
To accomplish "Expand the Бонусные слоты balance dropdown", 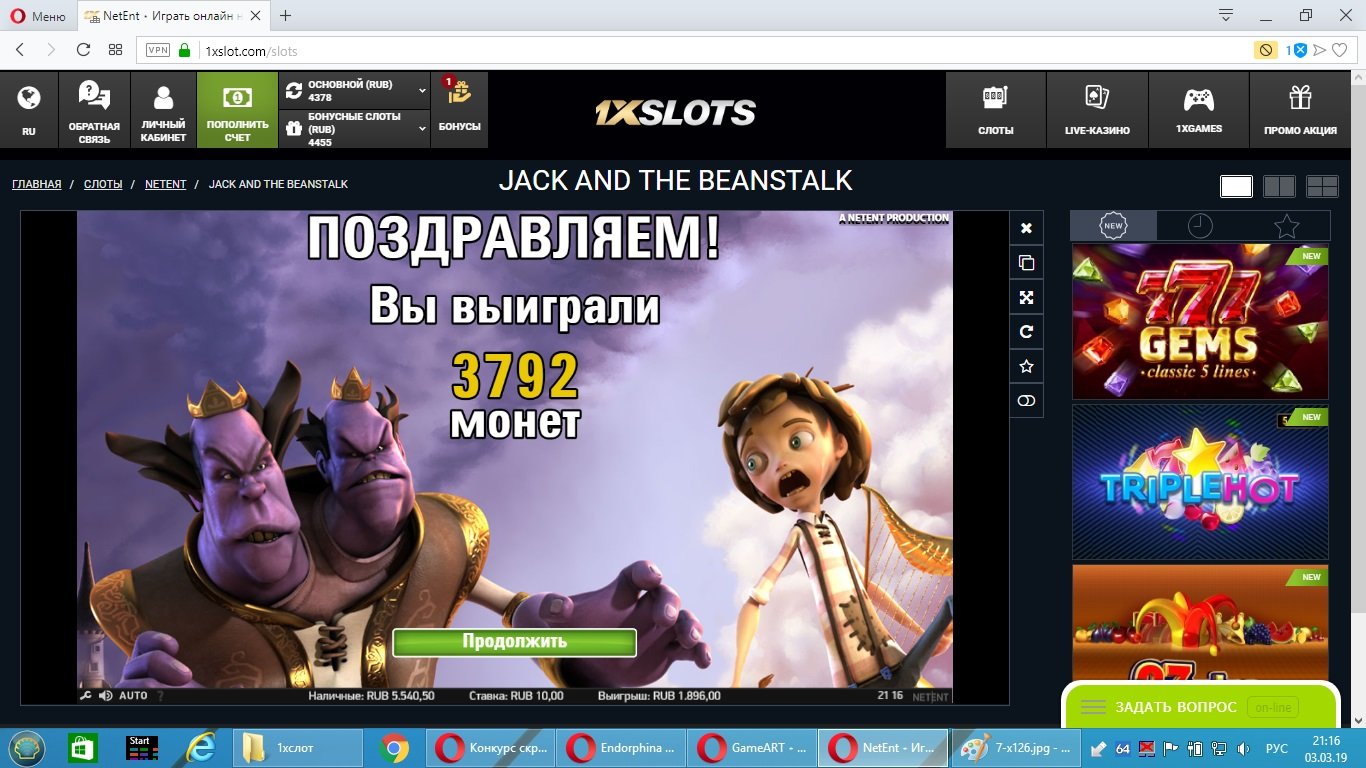I will tap(422, 129).
